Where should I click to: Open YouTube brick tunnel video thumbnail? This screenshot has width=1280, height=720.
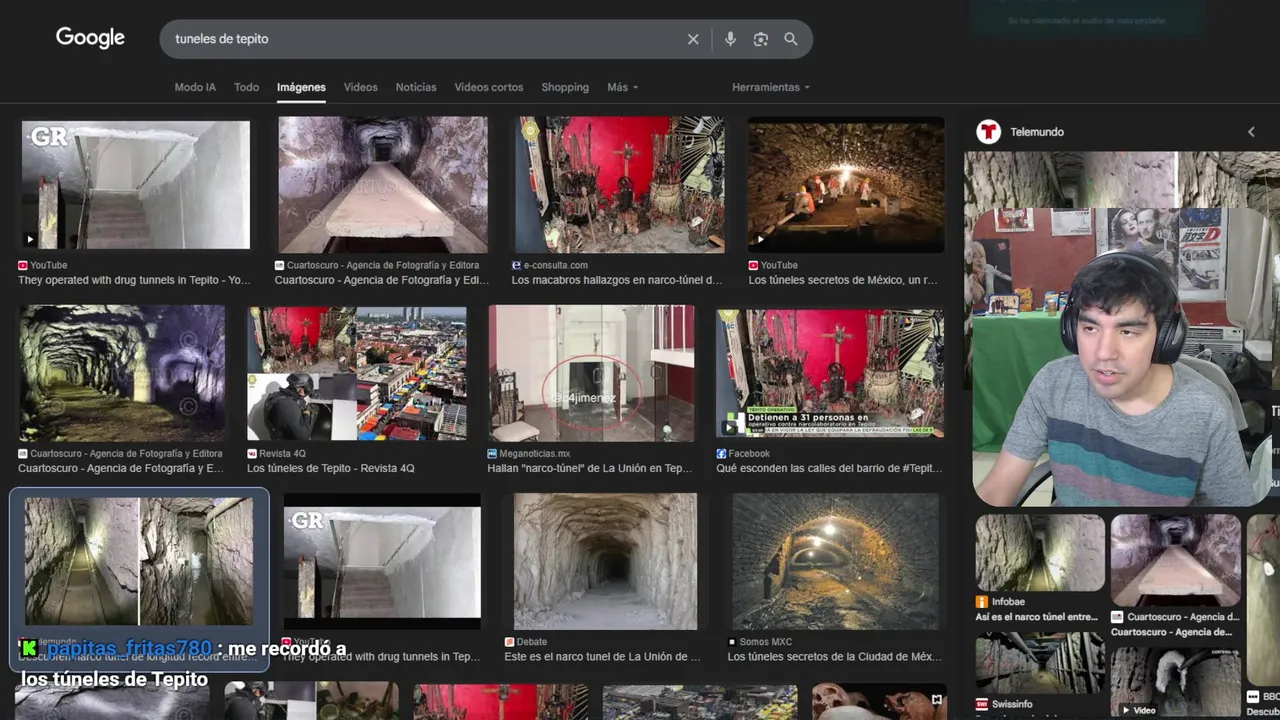tap(846, 185)
